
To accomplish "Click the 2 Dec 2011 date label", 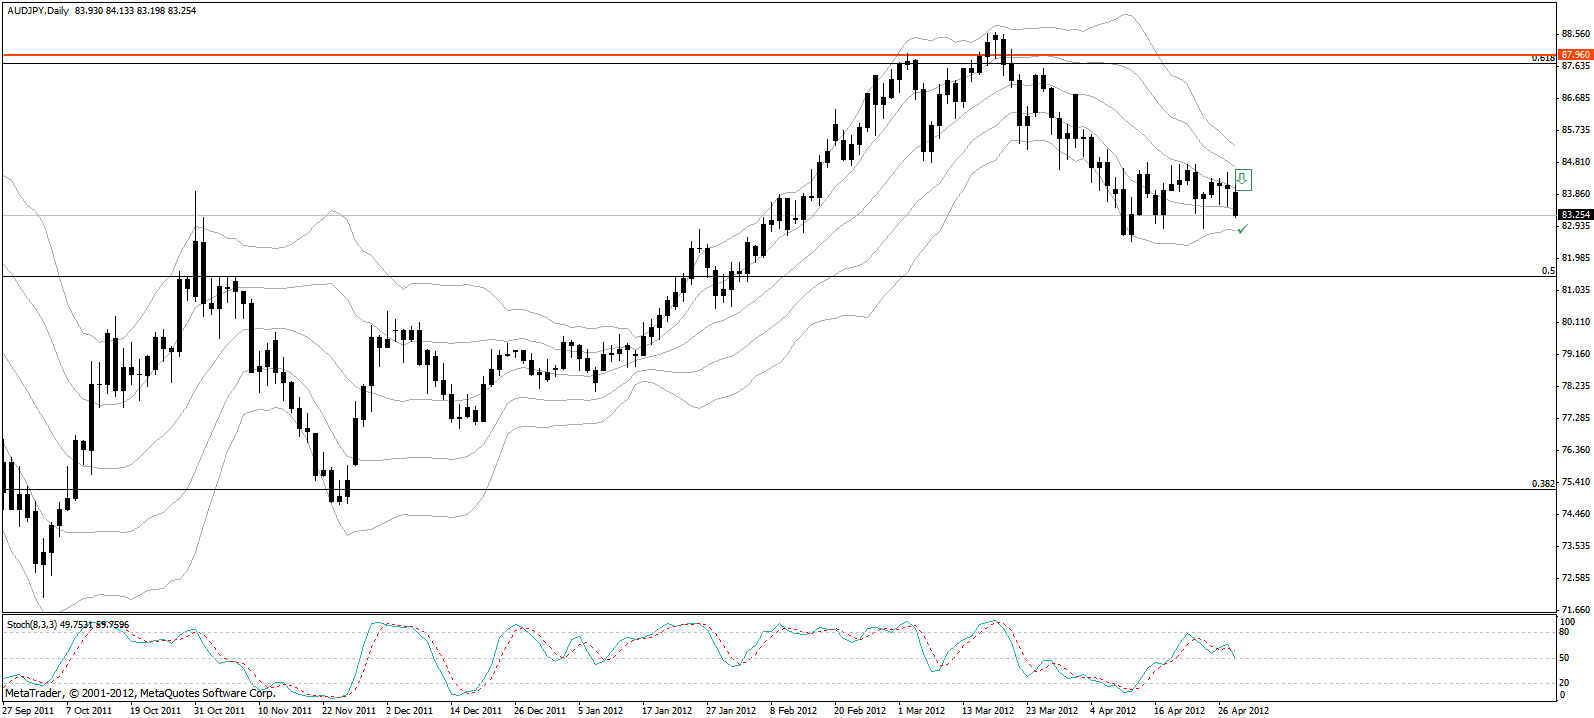I will tap(410, 711).
